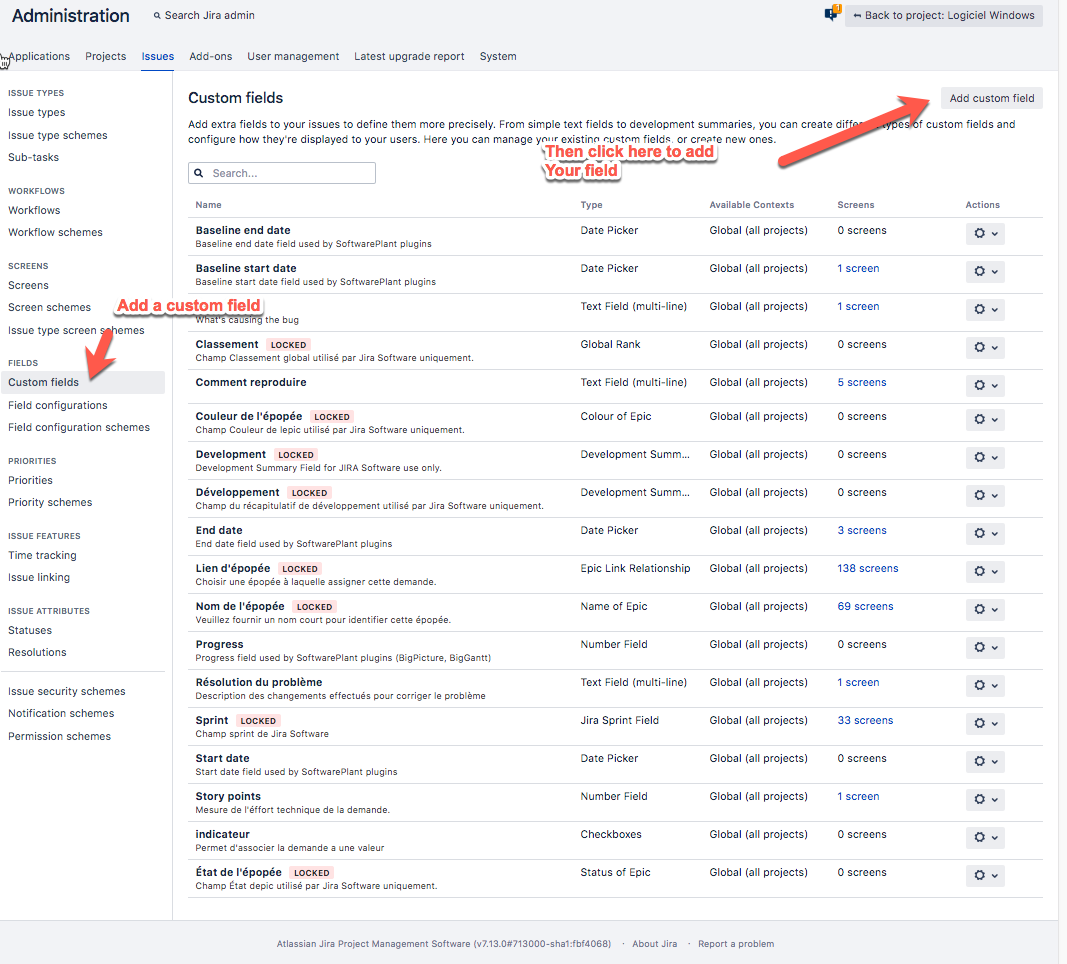The height and width of the screenshot is (964, 1067).
Task: Open the Latest upgrade report tab
Action: (409, 56)
